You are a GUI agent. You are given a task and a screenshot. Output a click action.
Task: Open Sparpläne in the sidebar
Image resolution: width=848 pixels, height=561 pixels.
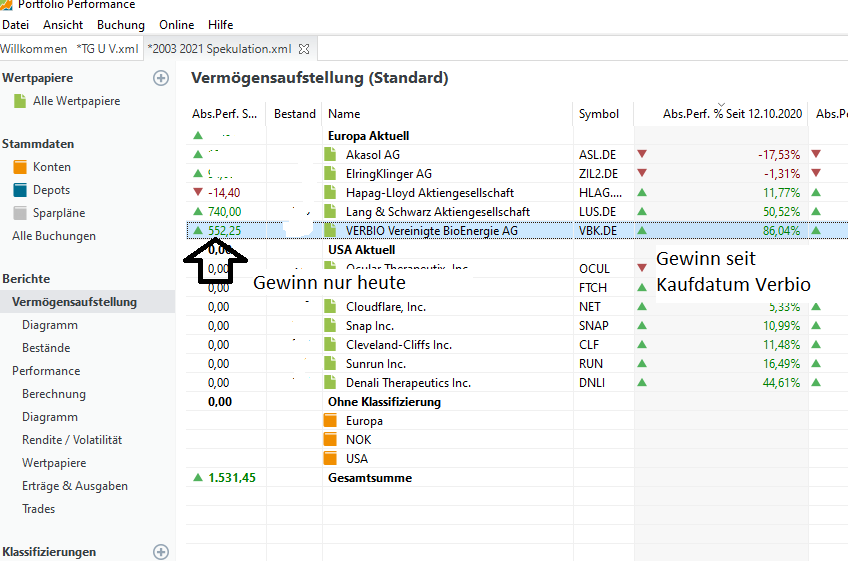59,213
